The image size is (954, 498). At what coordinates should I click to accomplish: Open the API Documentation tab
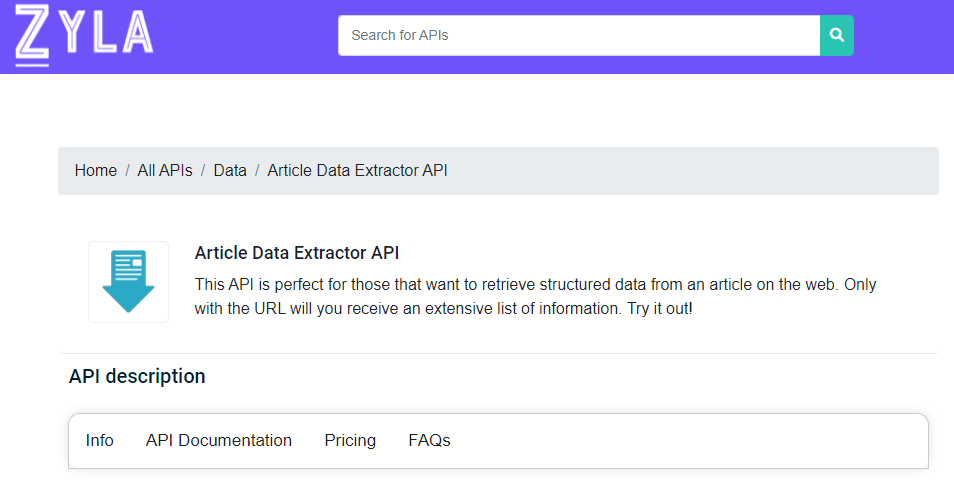(x=218, y=440)
